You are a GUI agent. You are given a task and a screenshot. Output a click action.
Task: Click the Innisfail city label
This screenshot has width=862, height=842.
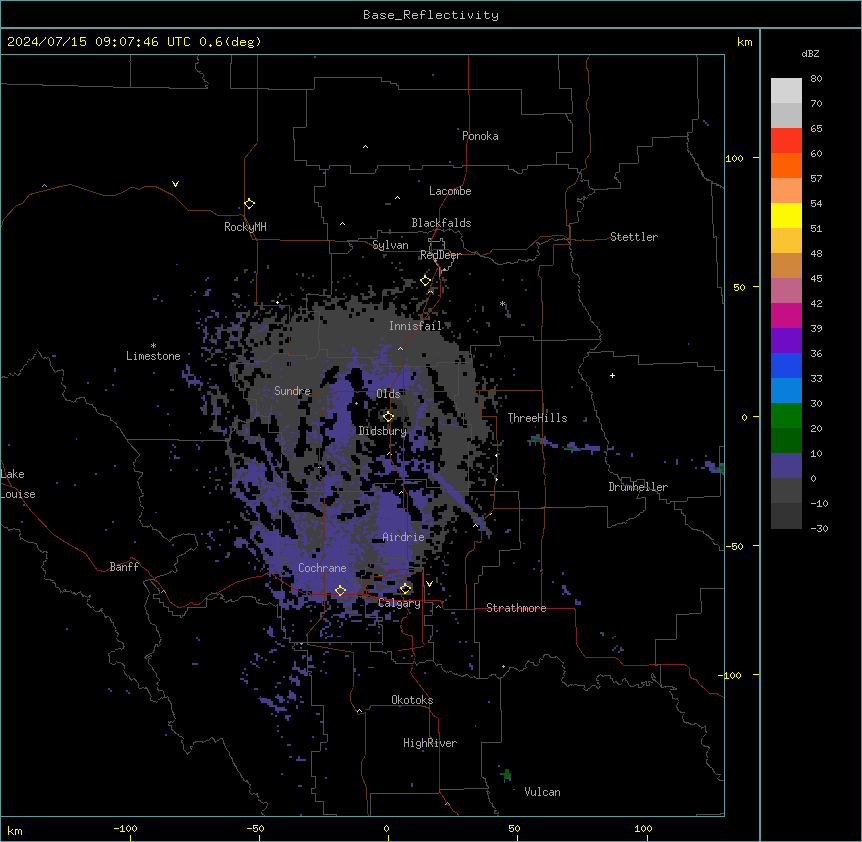click(415, 326)
